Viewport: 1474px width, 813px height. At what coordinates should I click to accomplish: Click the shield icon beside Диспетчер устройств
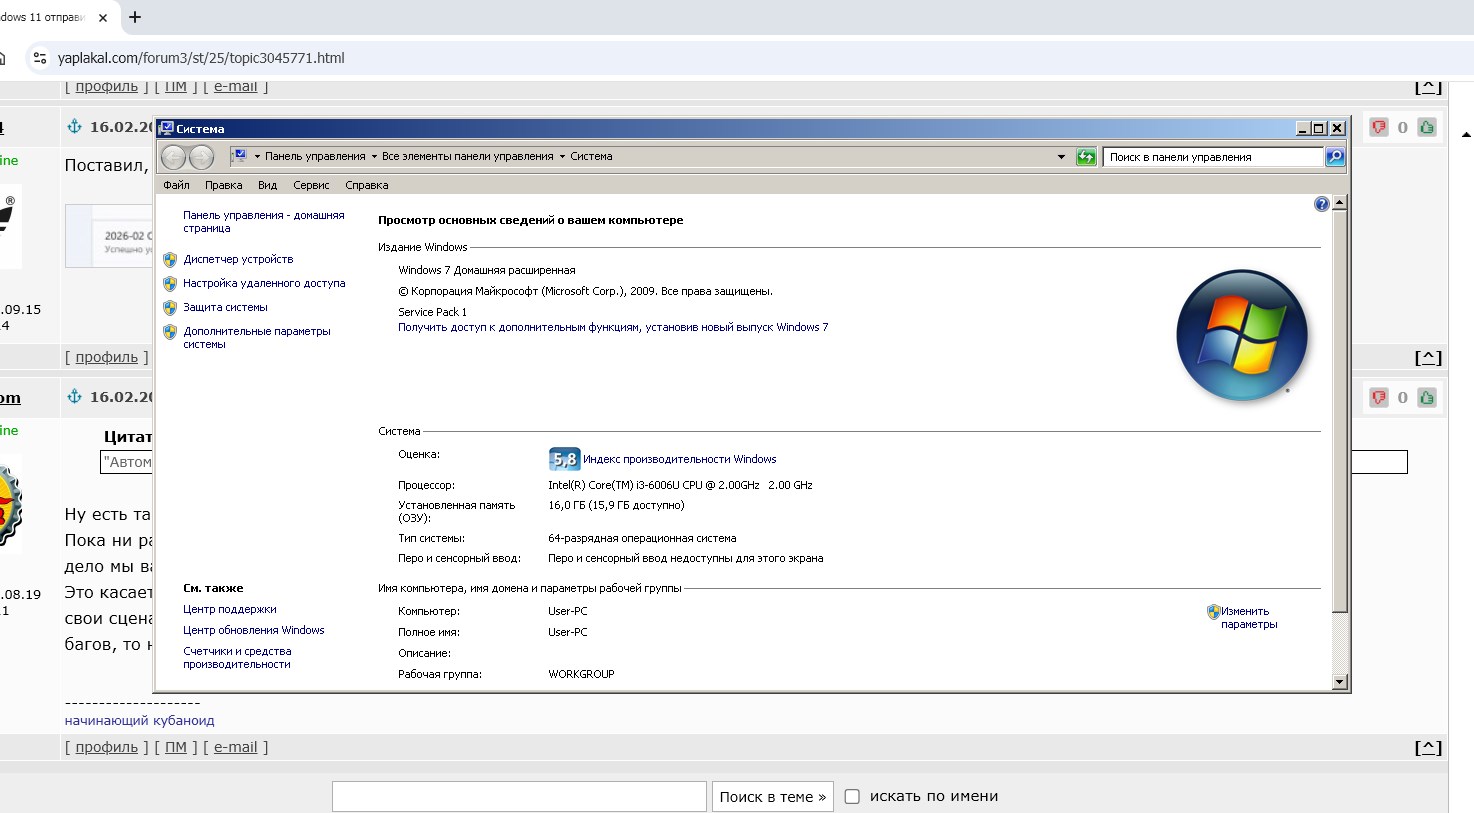[170, 260]
